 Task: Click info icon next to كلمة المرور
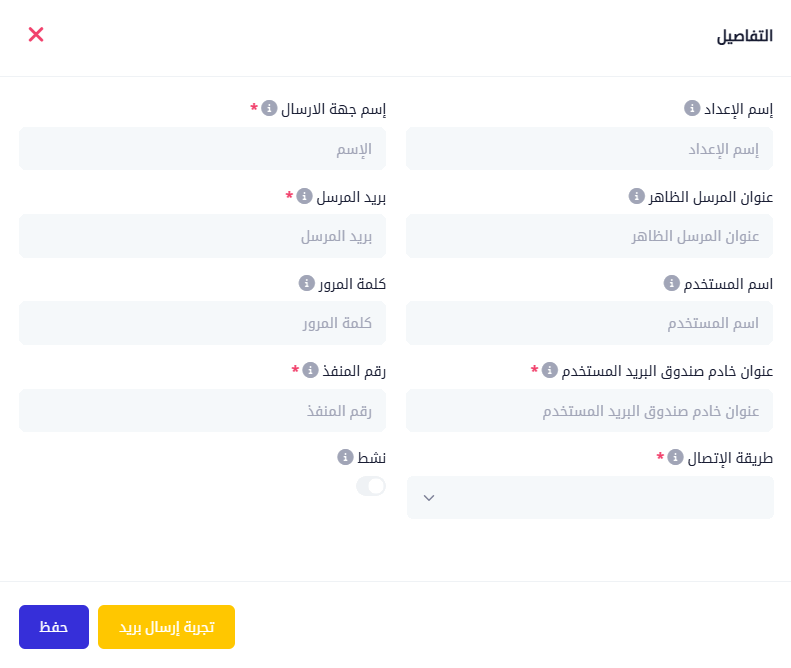(x=307, y=283)
